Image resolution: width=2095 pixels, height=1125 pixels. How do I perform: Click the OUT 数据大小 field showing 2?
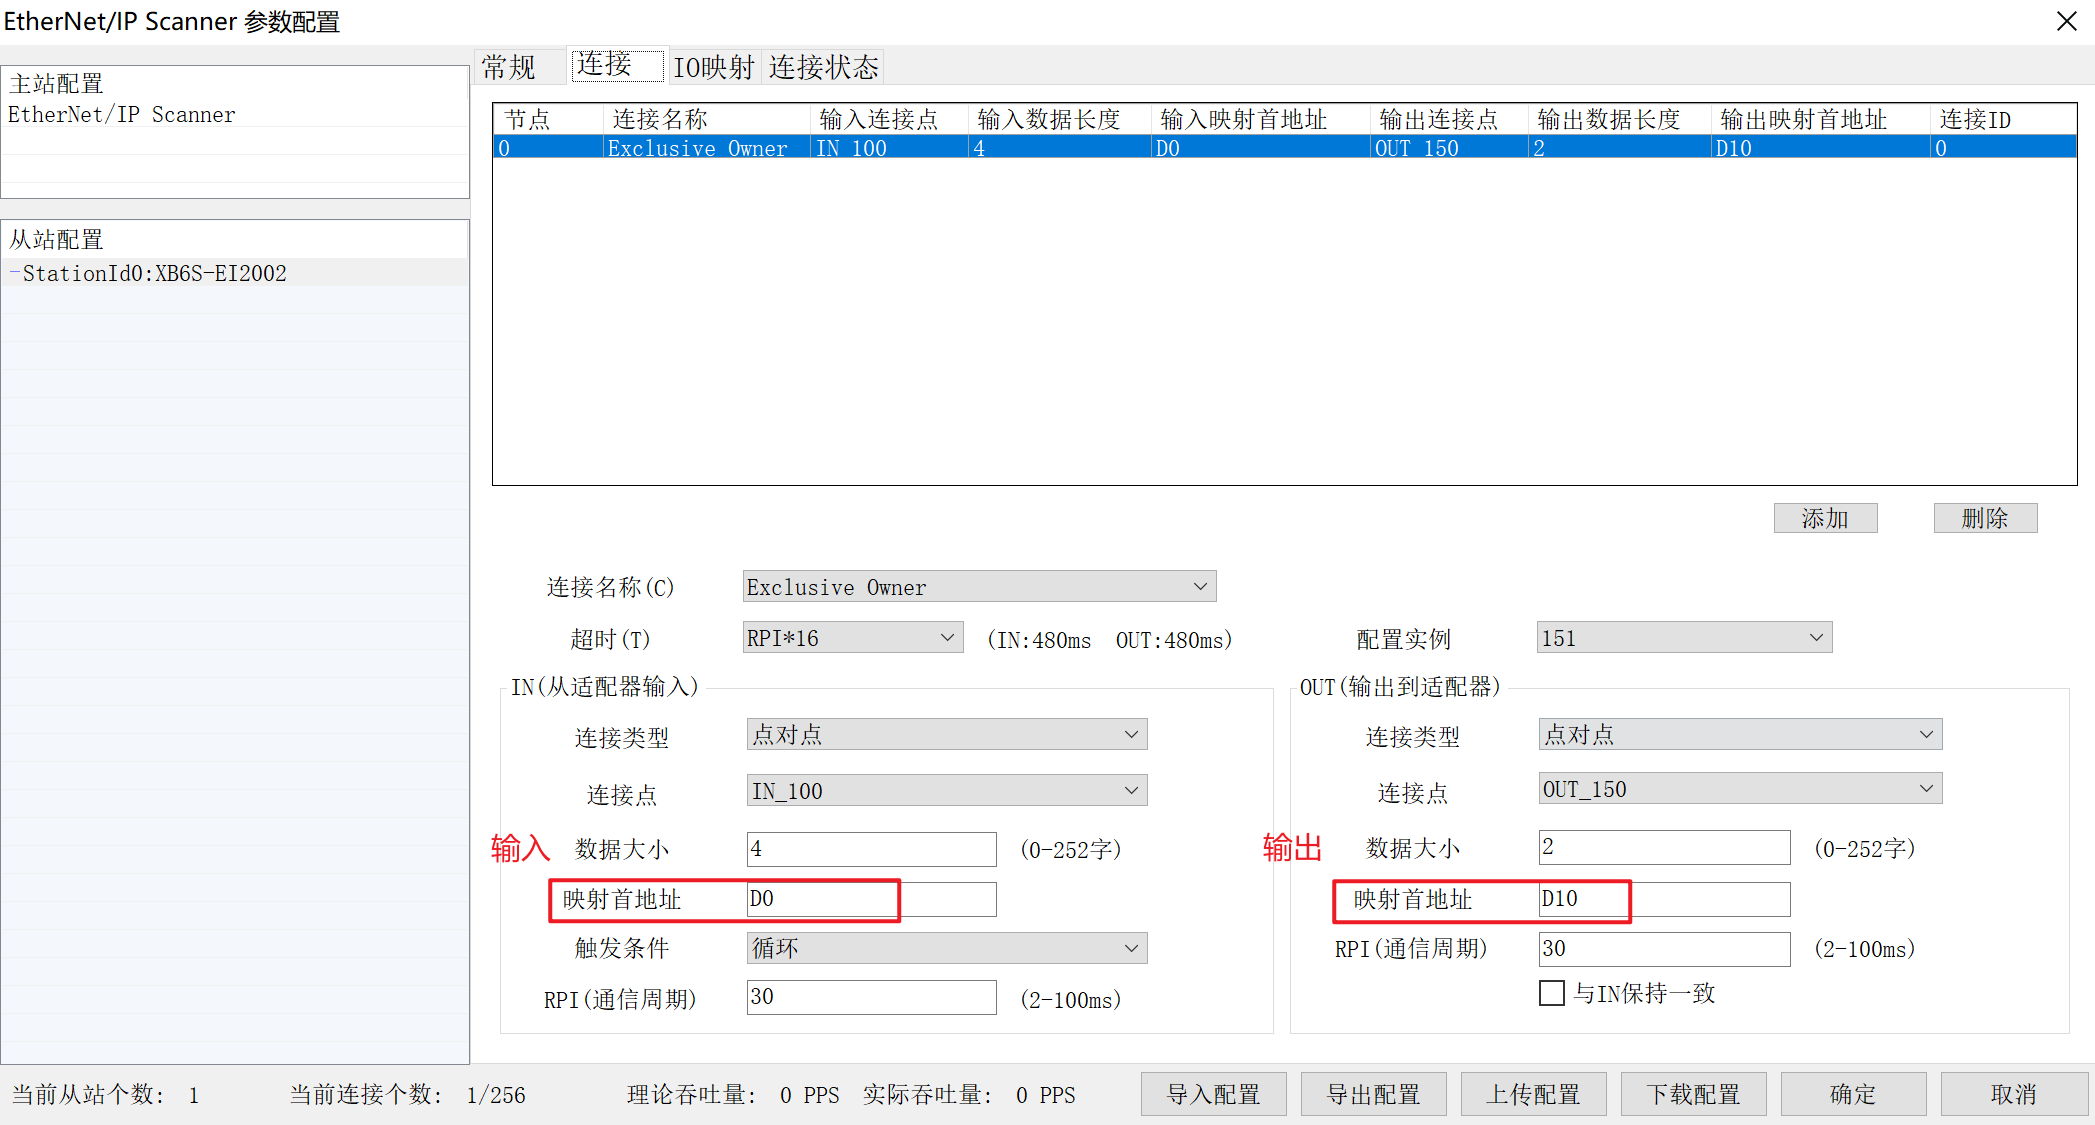[1664, 847]
